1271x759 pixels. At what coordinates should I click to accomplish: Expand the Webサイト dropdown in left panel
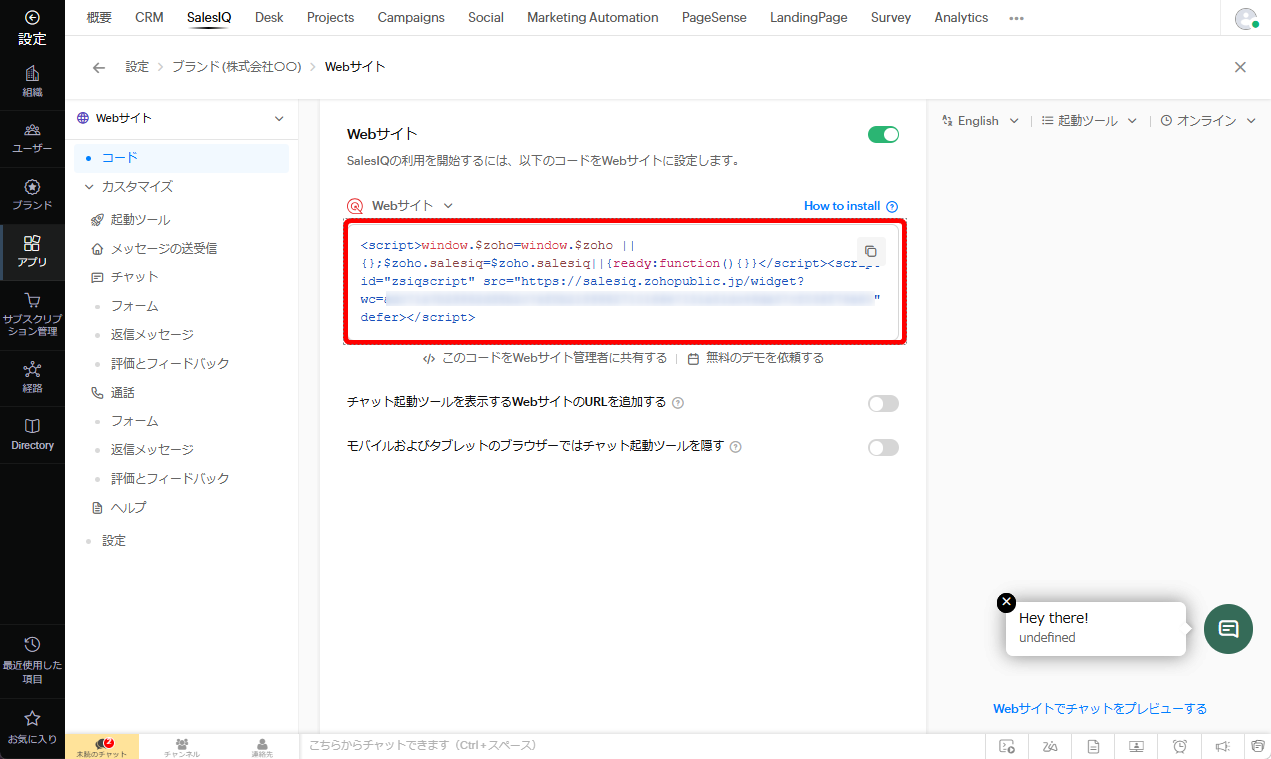181,118
